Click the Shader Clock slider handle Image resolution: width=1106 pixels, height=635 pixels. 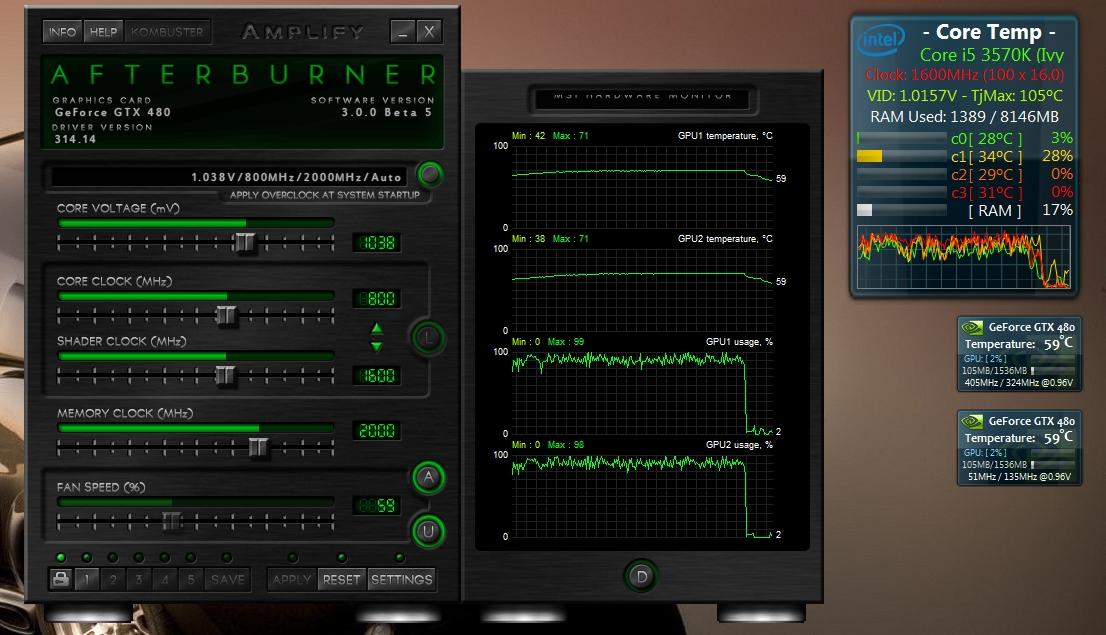point(225,375)
